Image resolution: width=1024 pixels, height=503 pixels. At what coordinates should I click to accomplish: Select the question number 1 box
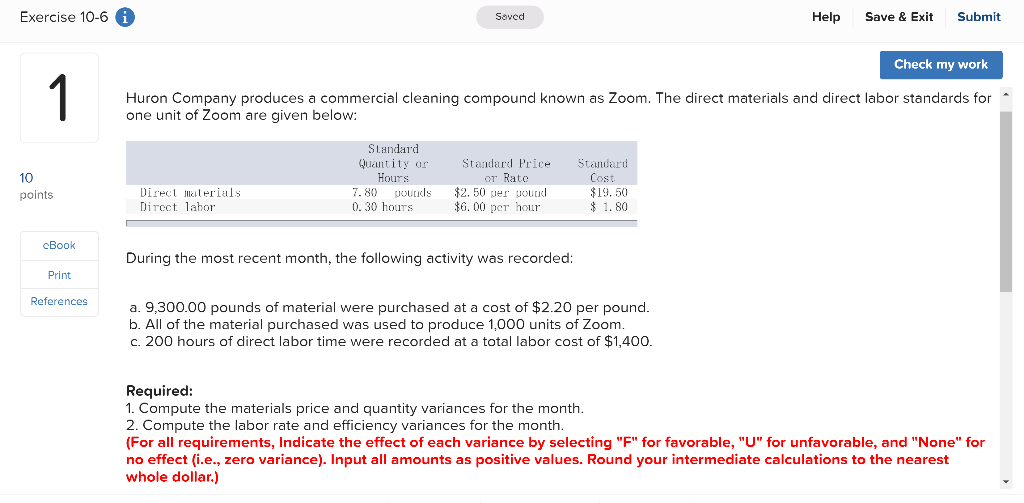(59, 97)
